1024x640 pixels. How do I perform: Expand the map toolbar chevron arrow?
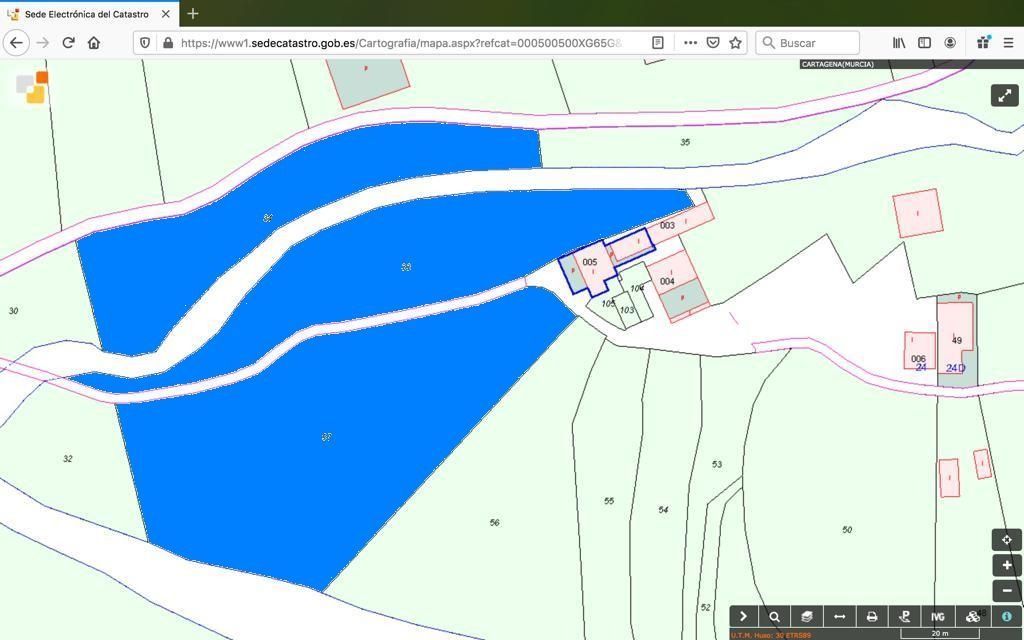pos(743,617)
